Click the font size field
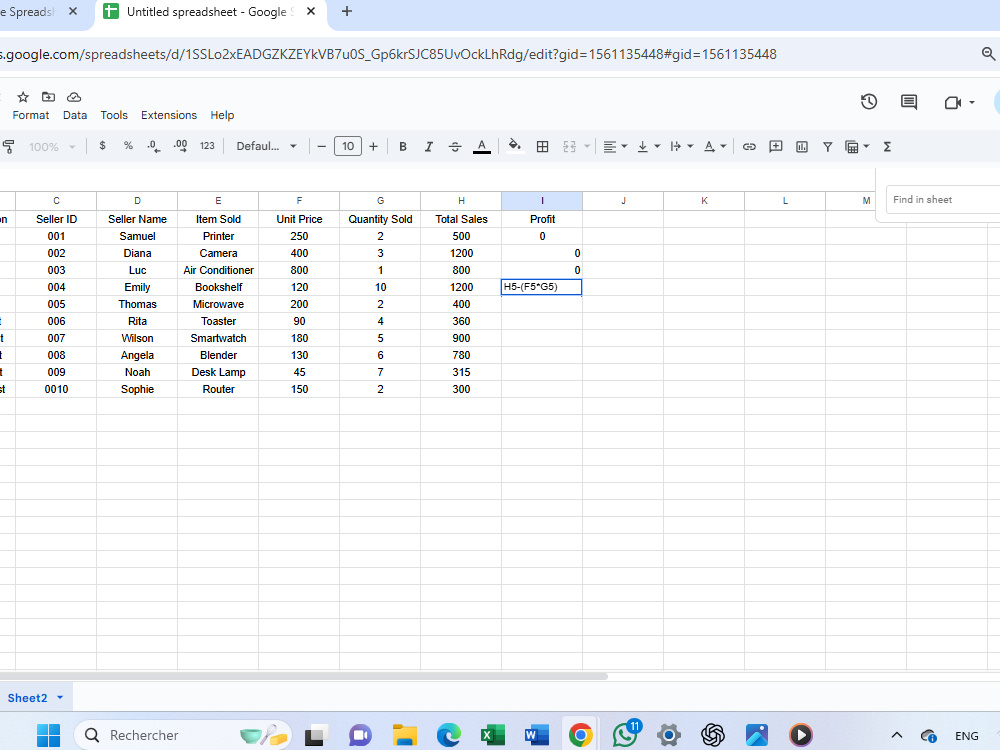 point(348,146)
